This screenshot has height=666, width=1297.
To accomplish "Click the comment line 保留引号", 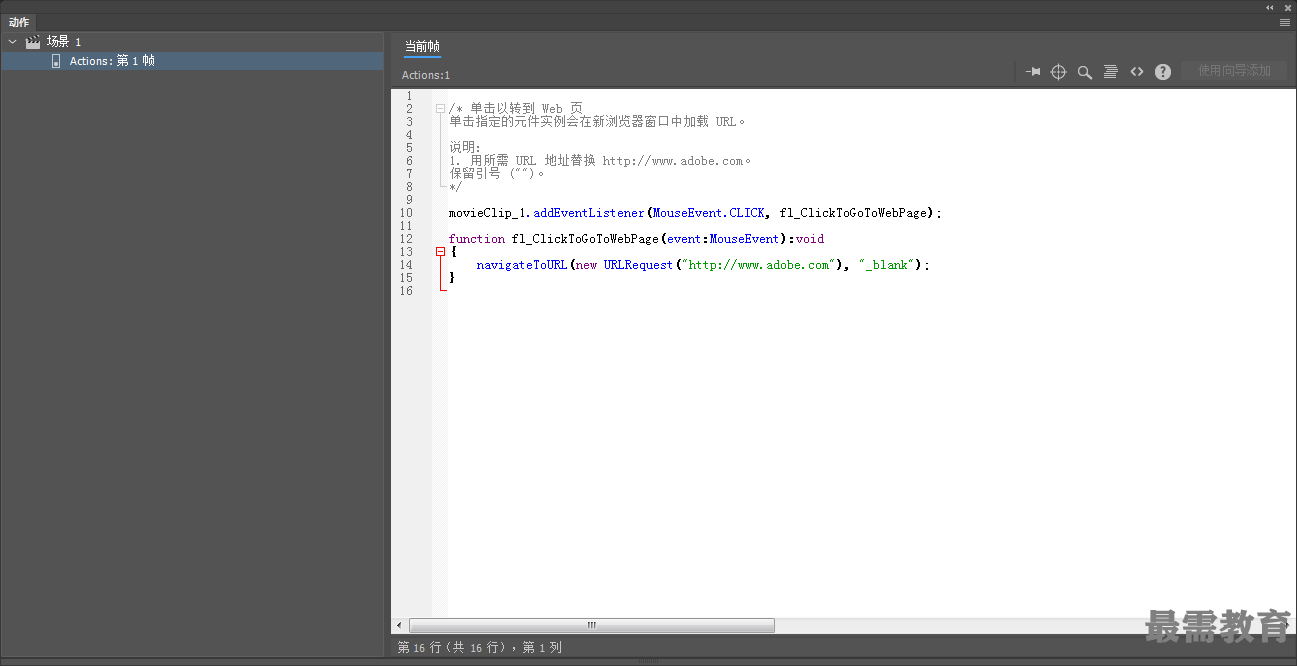I will tap(497, 173).
